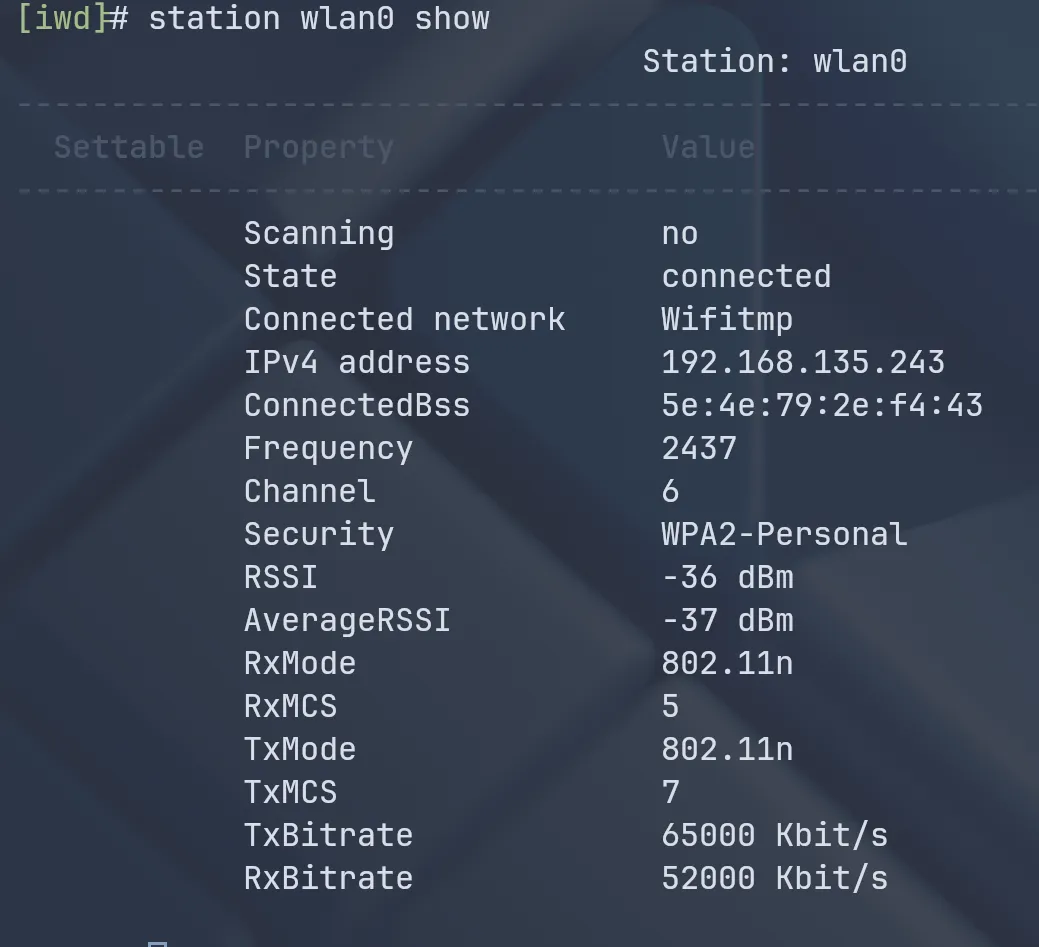This screenshot has height=947, width=1039.
Task: Click the Property column header
Action: (x=318, y=147)
